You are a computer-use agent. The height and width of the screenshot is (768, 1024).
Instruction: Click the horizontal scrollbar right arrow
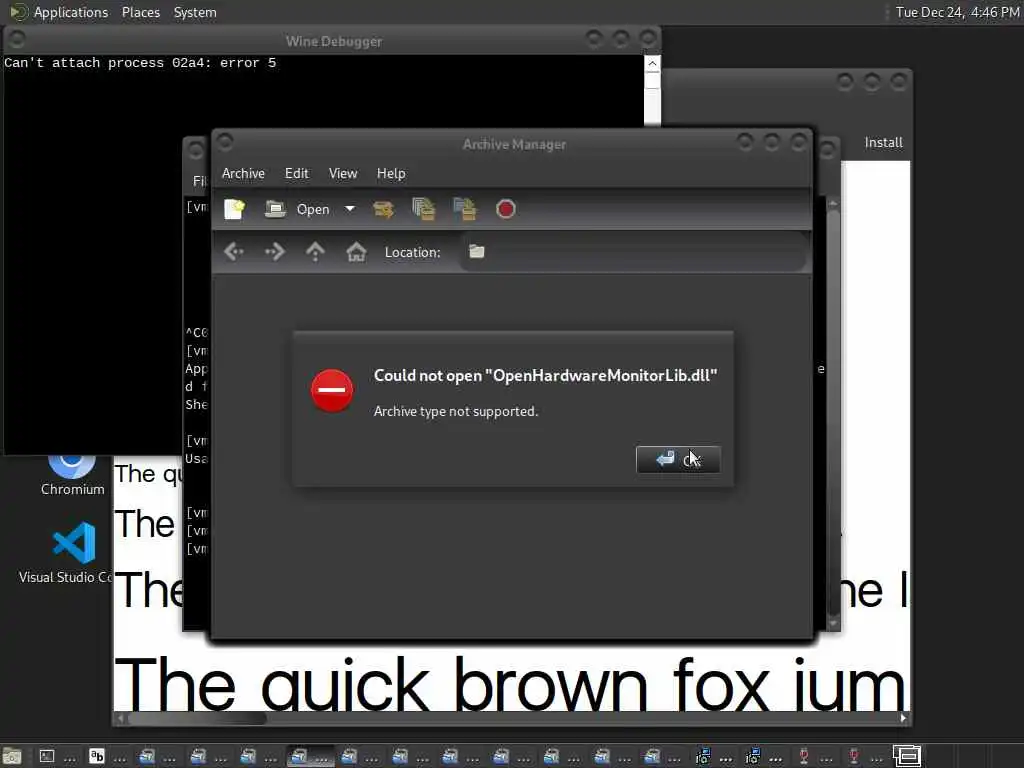[x=903, y=718]
